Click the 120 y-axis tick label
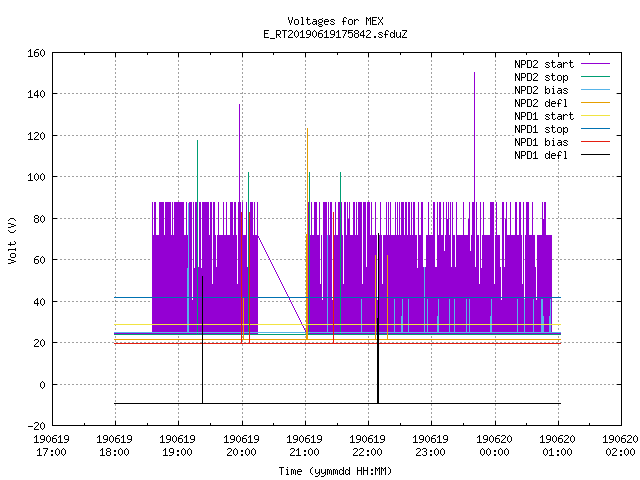Image resolution: width=640 pixels, height=480 pixels. (36, 136)
